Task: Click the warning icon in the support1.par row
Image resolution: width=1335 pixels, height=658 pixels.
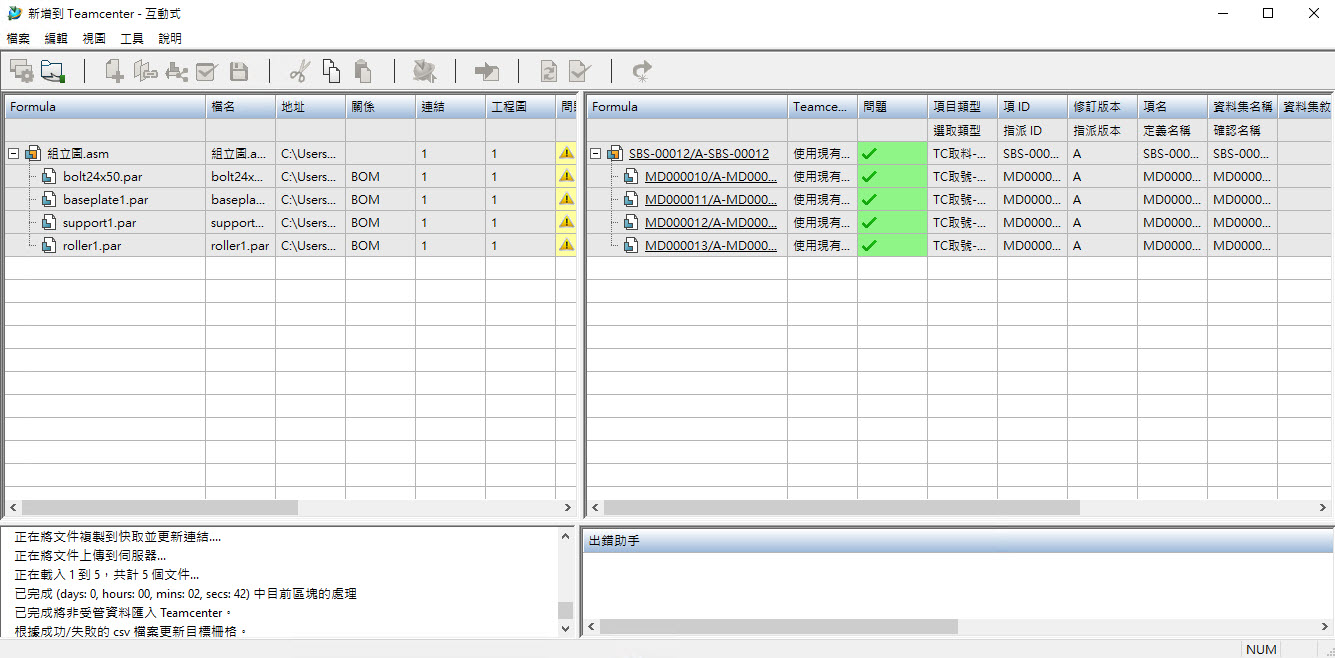Action: tap(566, 222)
